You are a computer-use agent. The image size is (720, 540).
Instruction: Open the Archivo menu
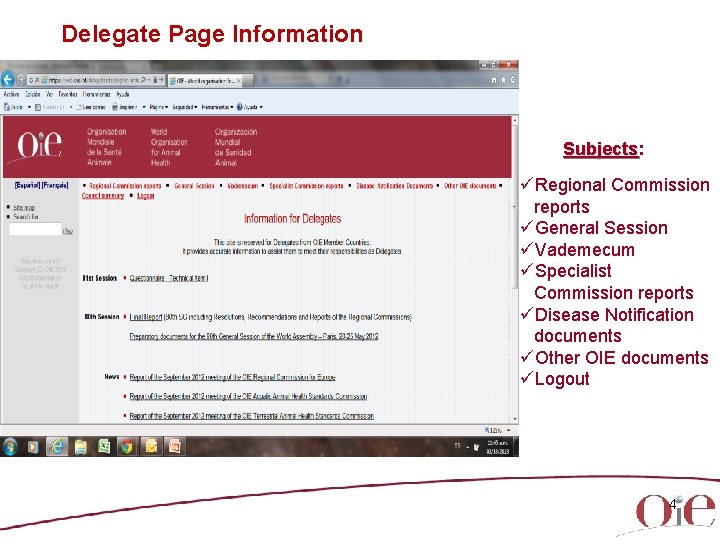coord(11,94)
